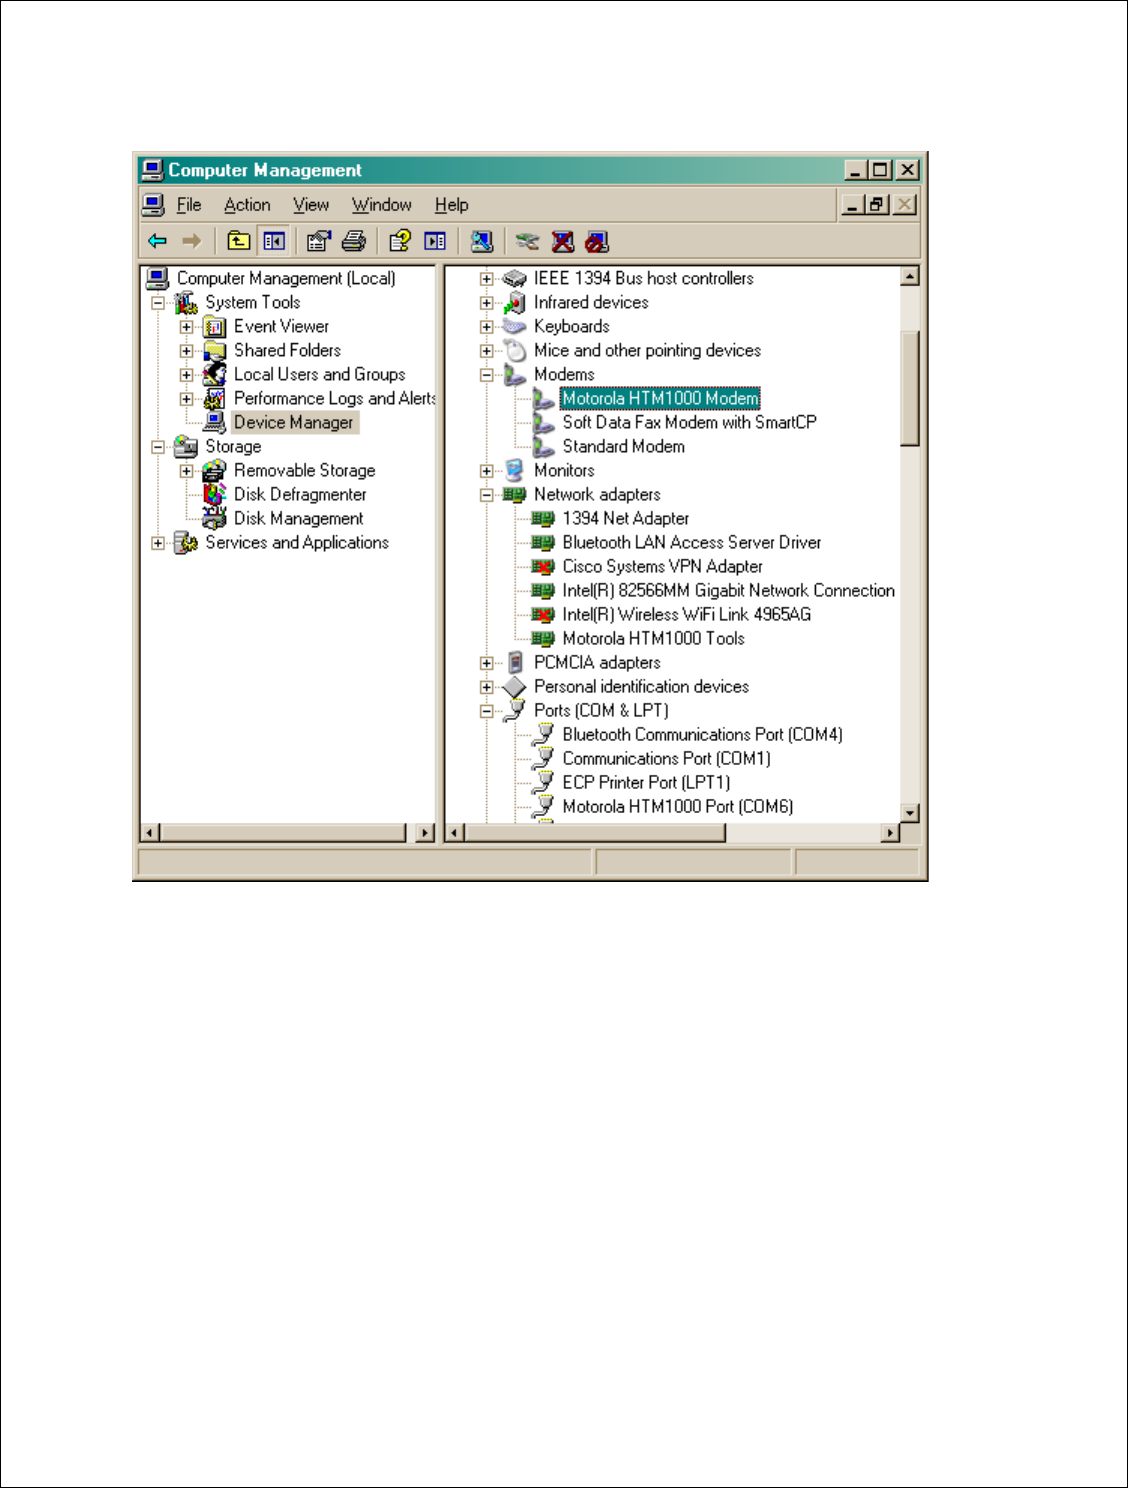
Task: Expand Services and Applications node
Action: point(158,543)
